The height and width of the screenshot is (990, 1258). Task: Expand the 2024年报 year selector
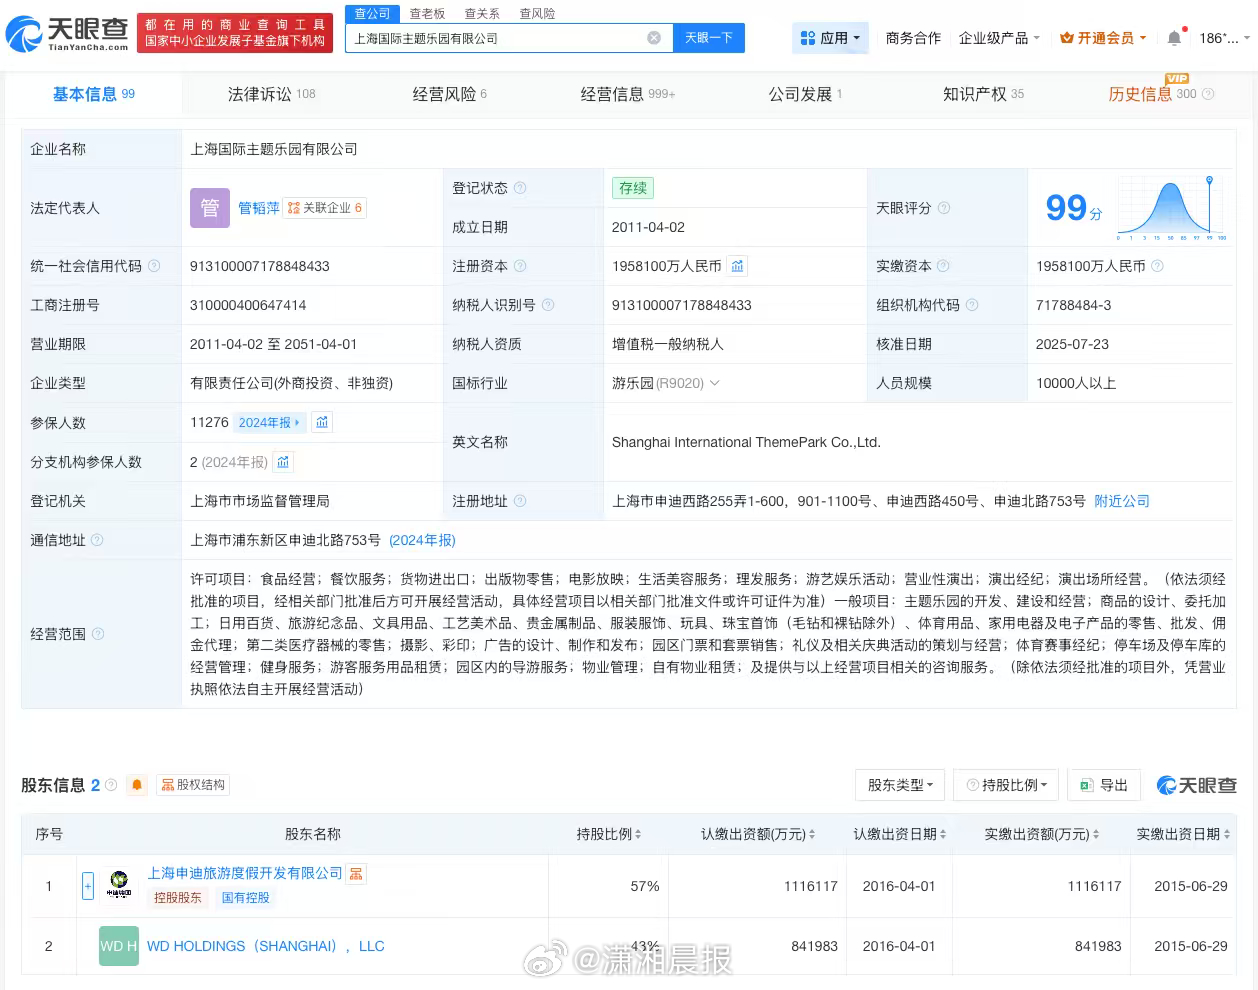point(269,422)
